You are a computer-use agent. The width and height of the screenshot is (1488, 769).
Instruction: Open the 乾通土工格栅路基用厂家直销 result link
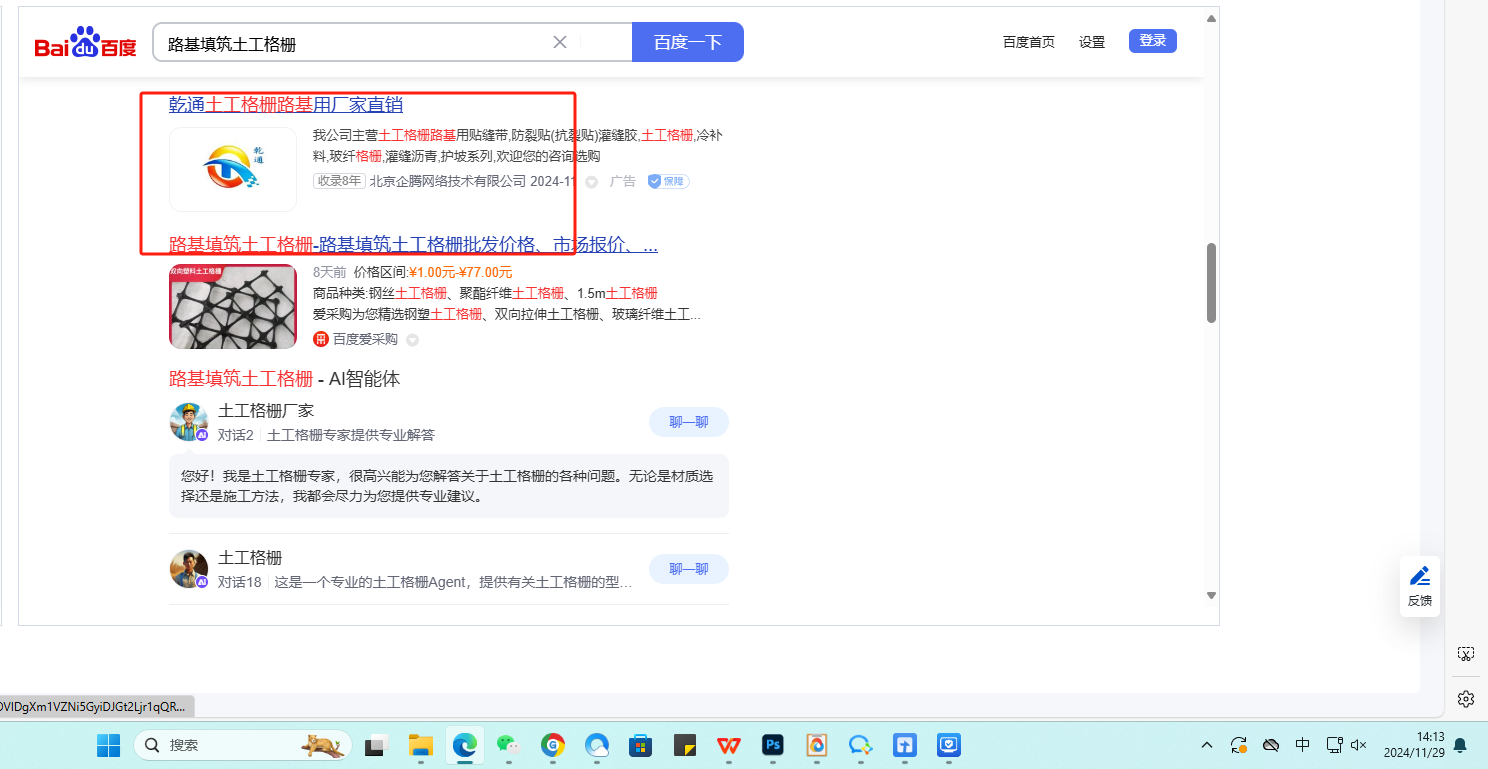(286, 105)
